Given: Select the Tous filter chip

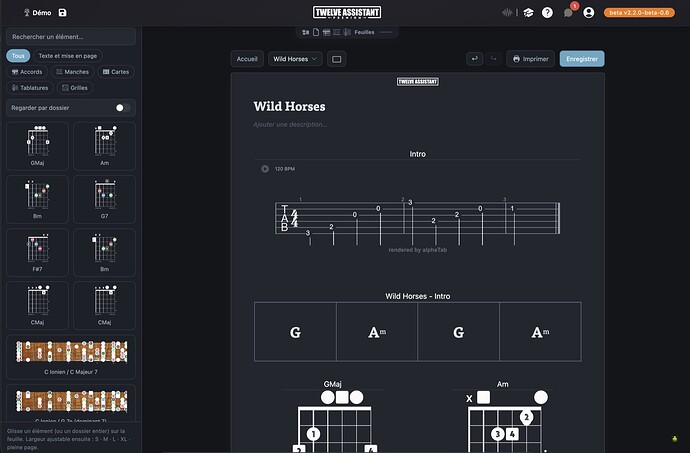Looking at the screenshot, I should pyautogui.click(x=18, y=56).
